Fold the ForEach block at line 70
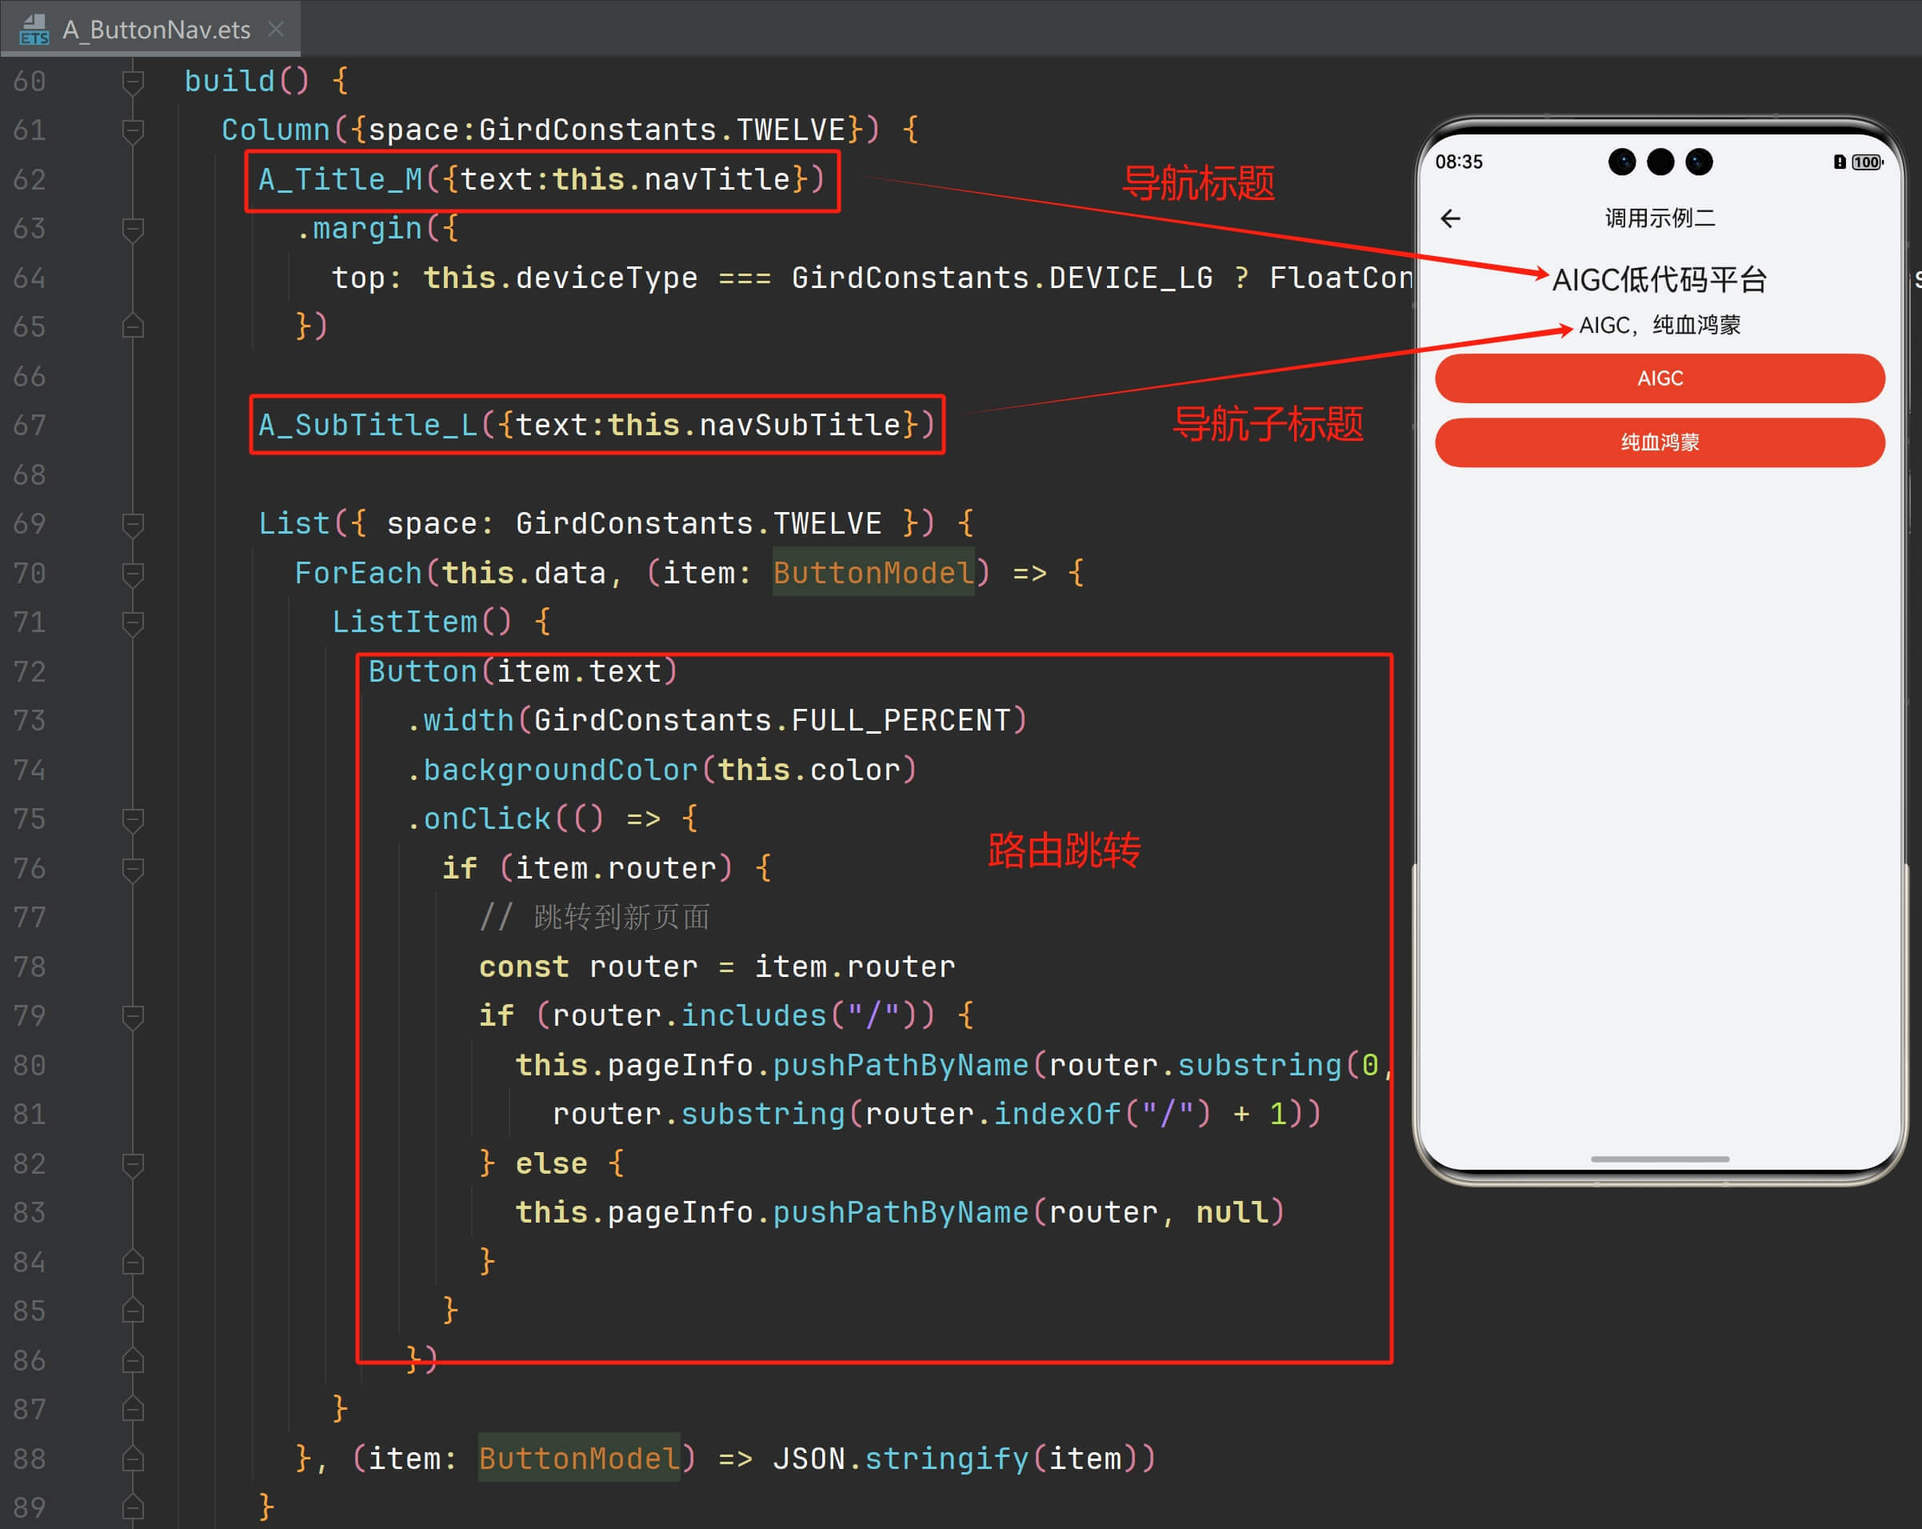Screen dimensions: 1922x1529 click(x=133, y=573)
